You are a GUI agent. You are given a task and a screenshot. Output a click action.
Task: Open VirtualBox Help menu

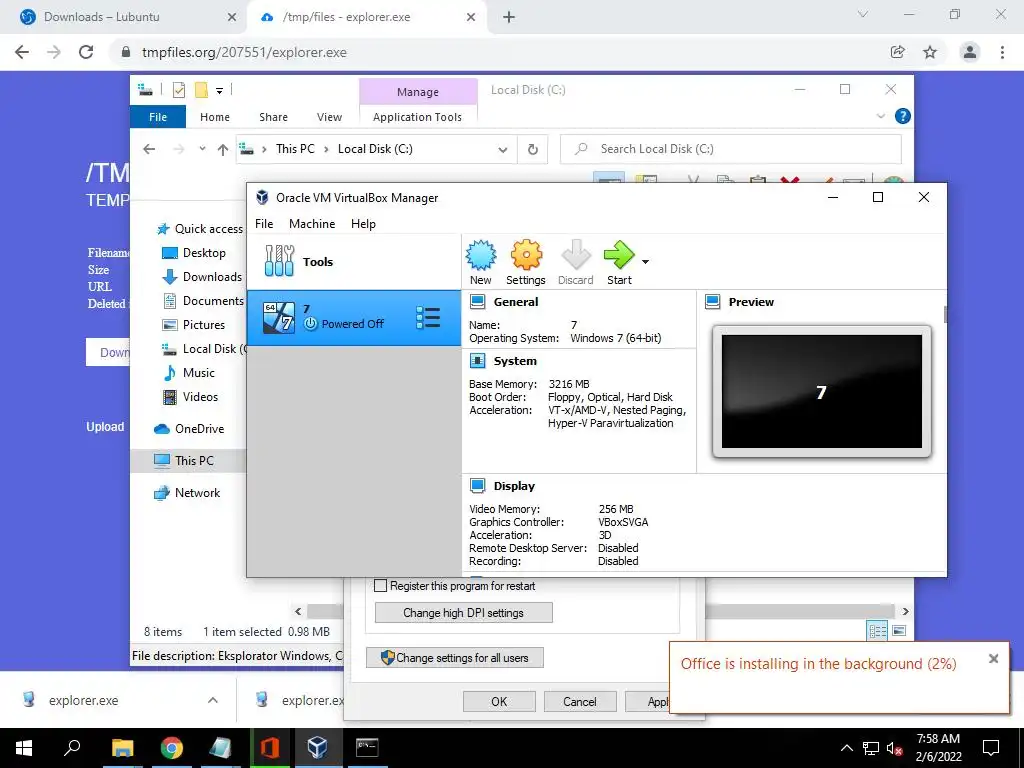click(363, 223)
